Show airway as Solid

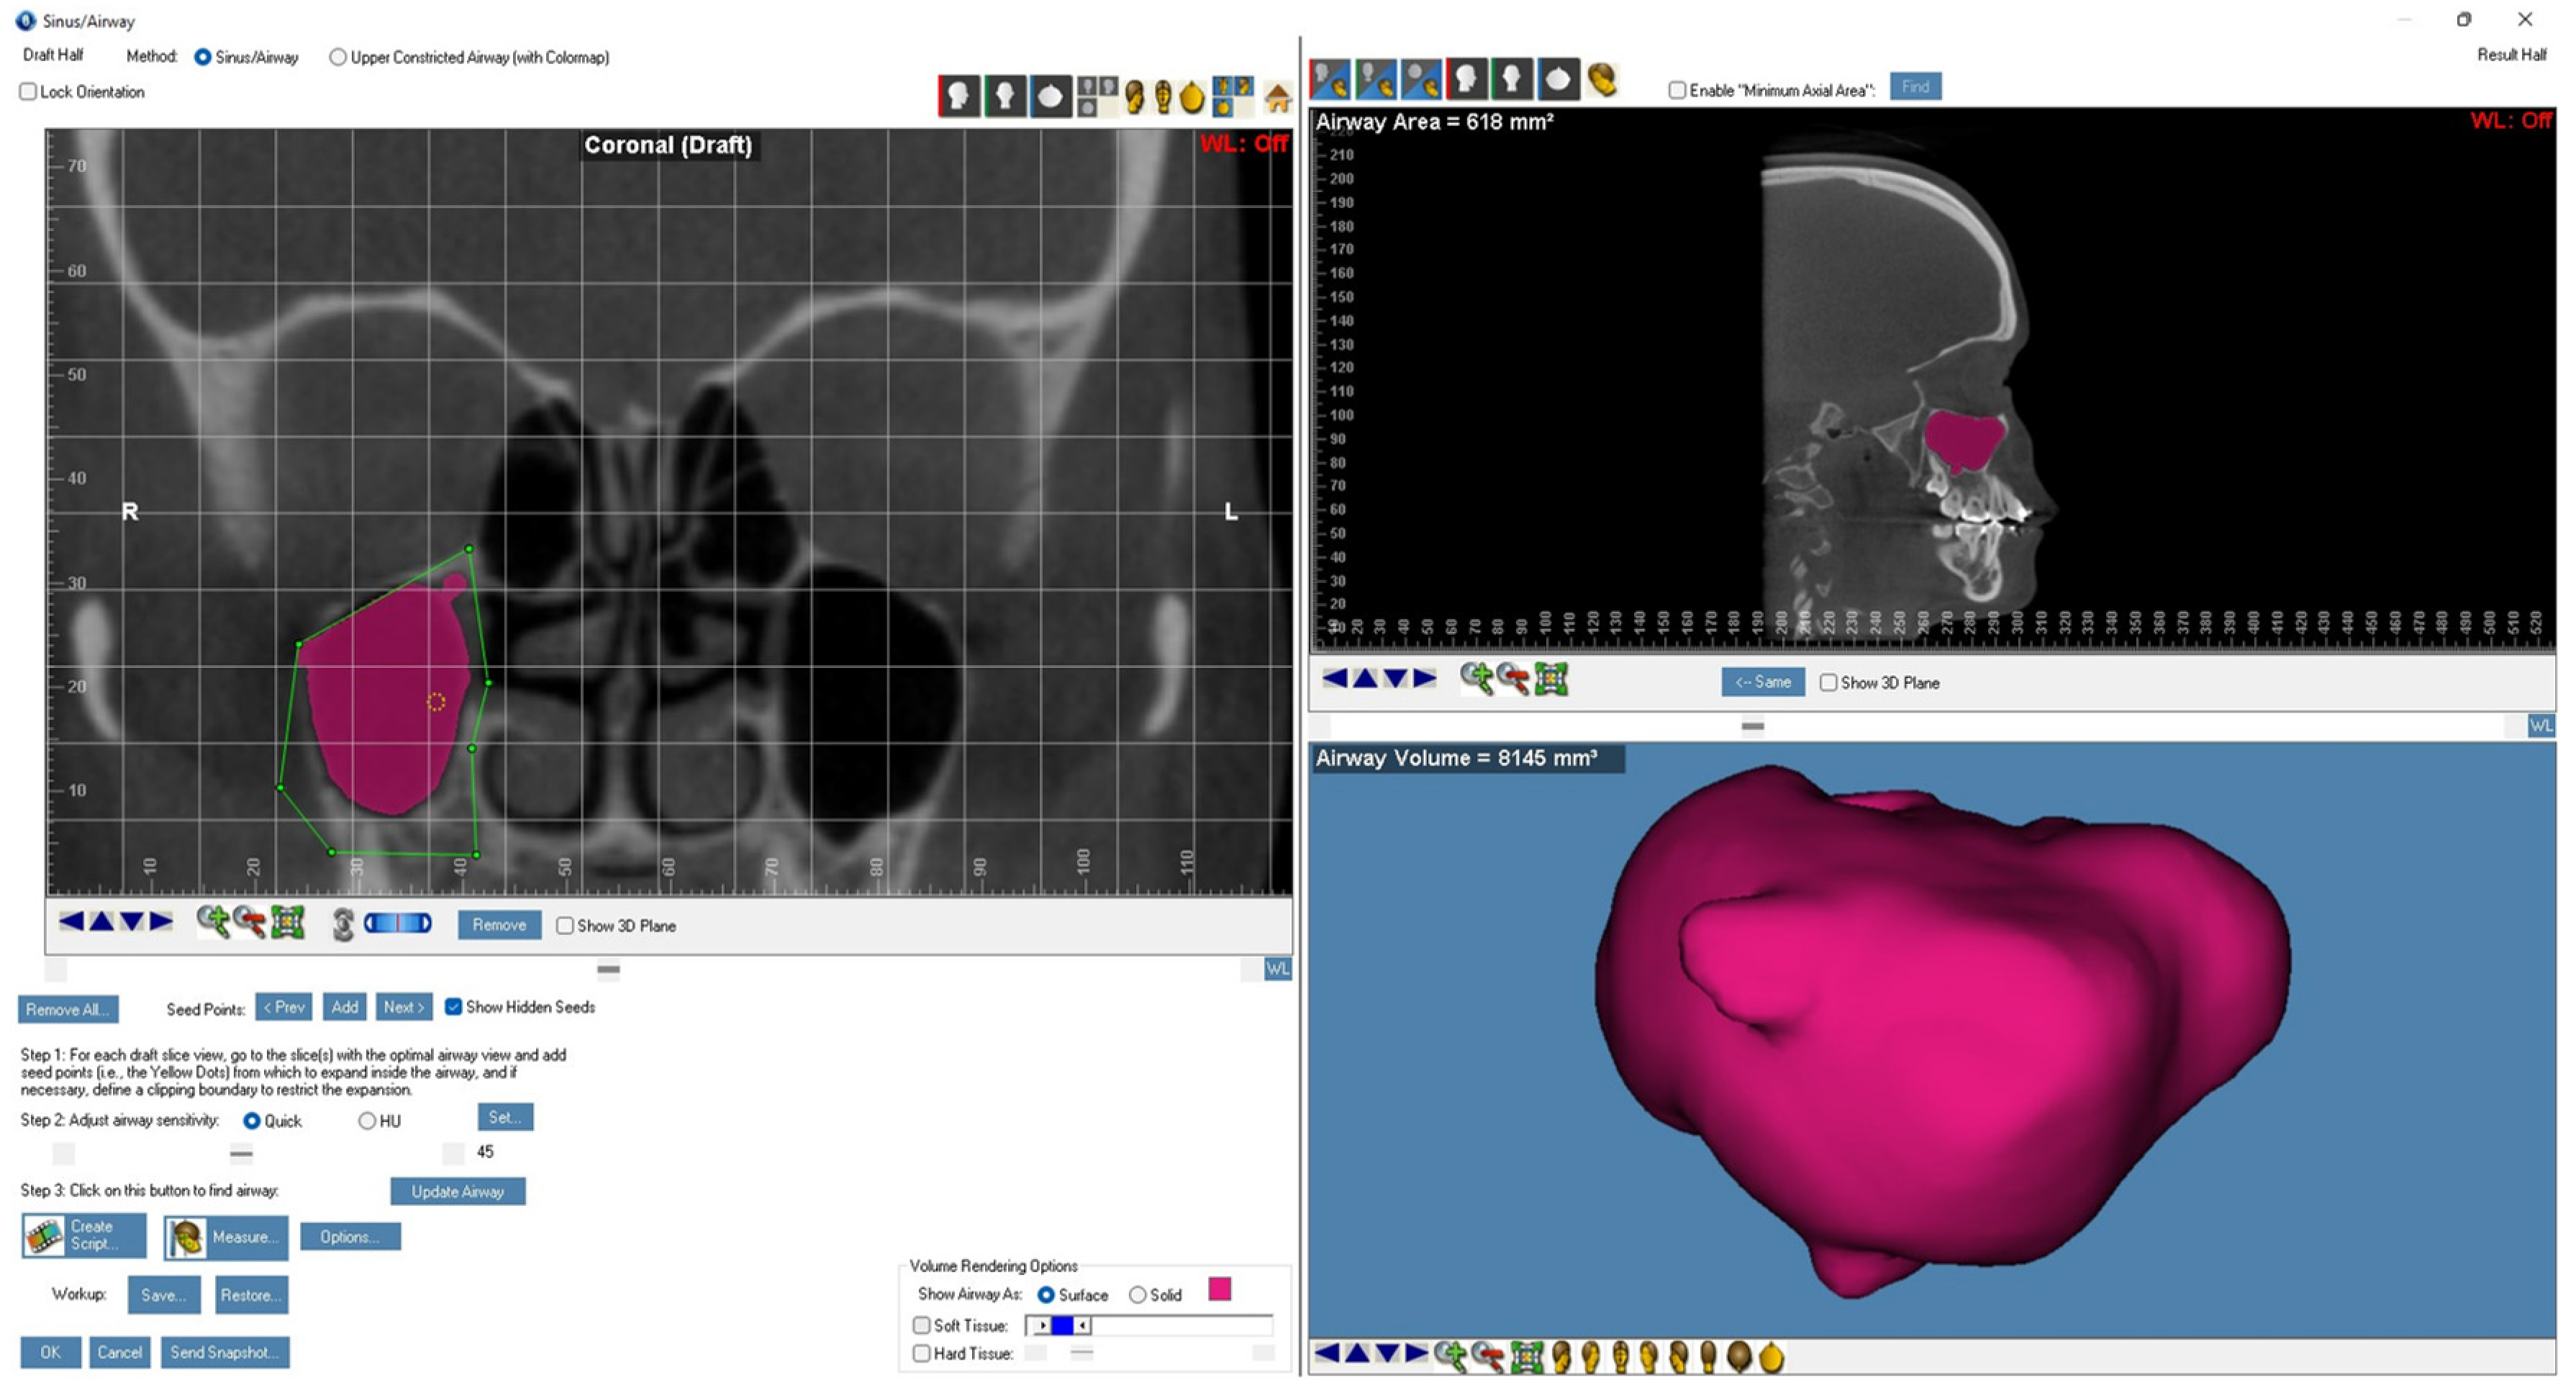1137,1295
